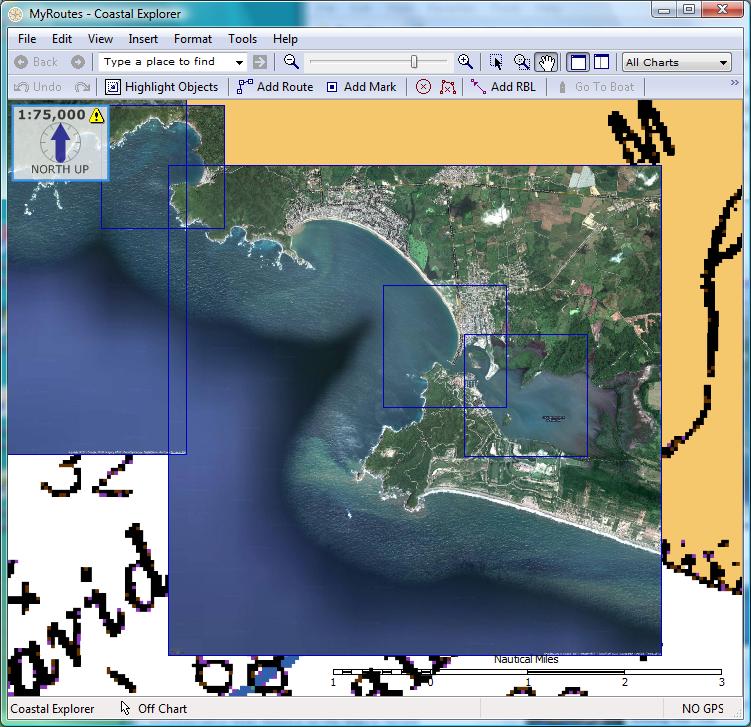751x727 pixels.
Task: Click the Nautical Miles scale bar
Action: 527,671
